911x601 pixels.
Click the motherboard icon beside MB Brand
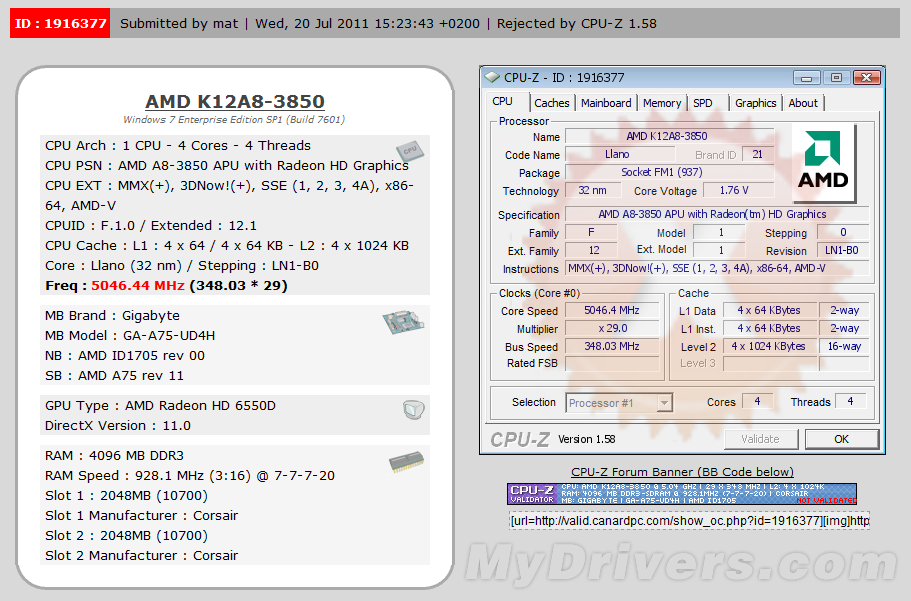(403, 321)
